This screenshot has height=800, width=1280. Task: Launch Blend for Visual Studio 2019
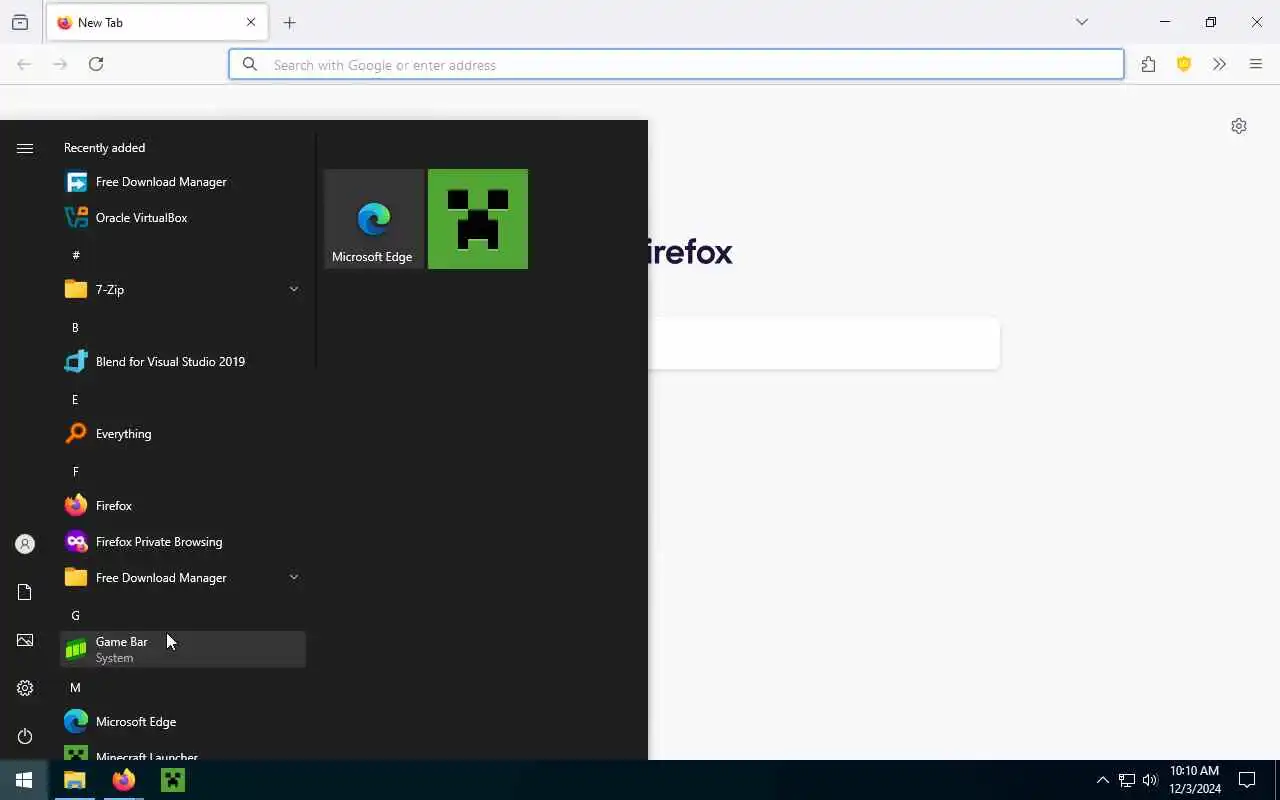click(183, 362)
